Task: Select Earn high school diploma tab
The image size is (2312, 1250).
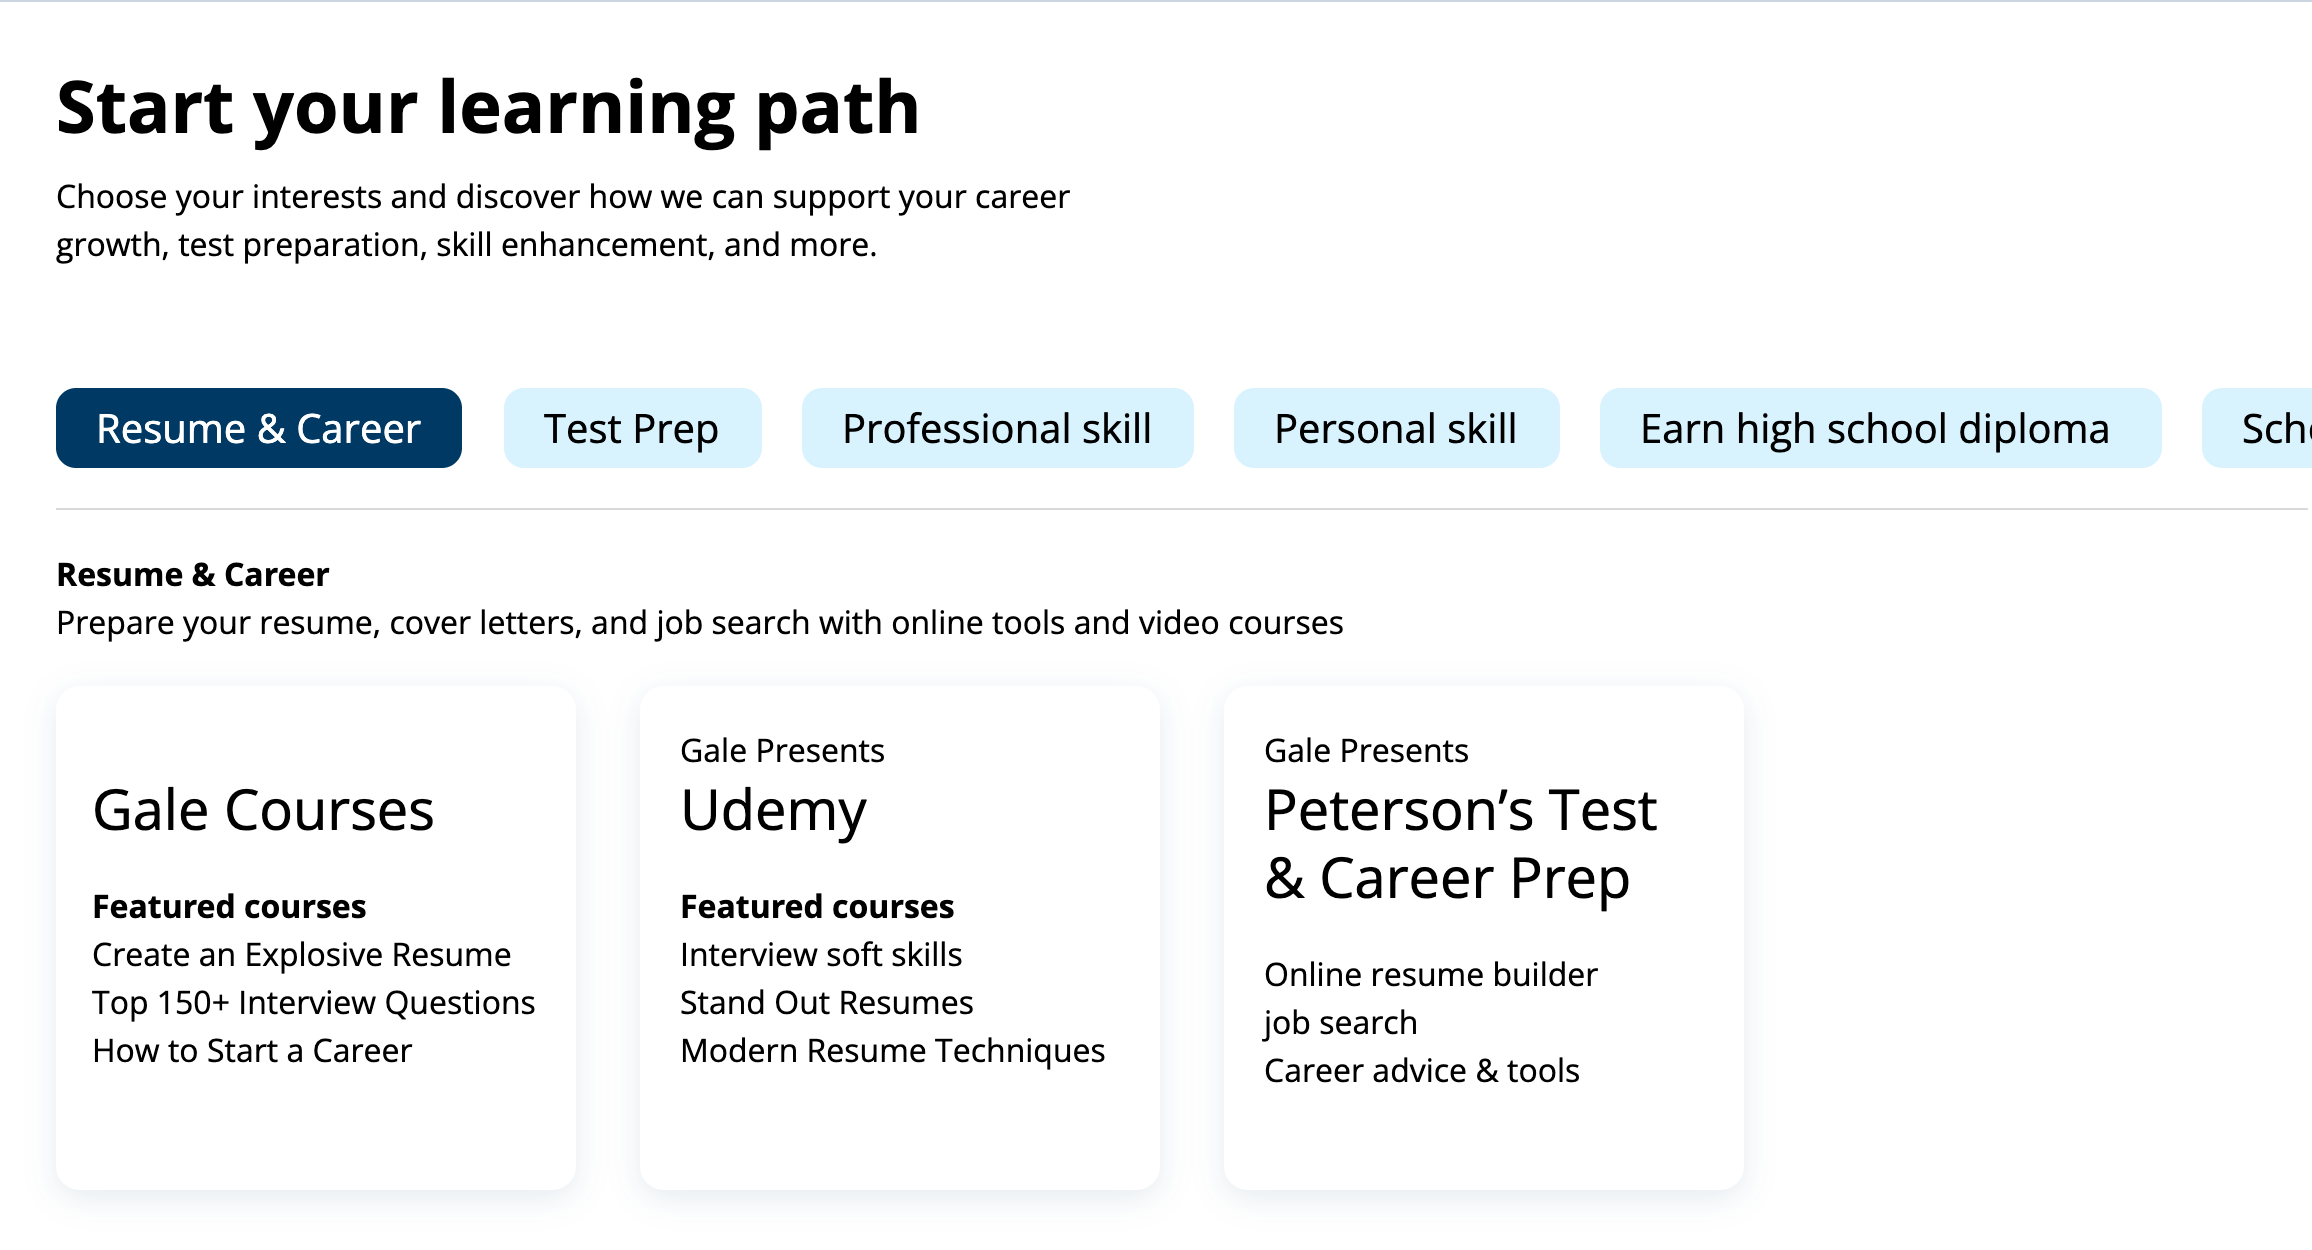Action: click(1880, 428)
